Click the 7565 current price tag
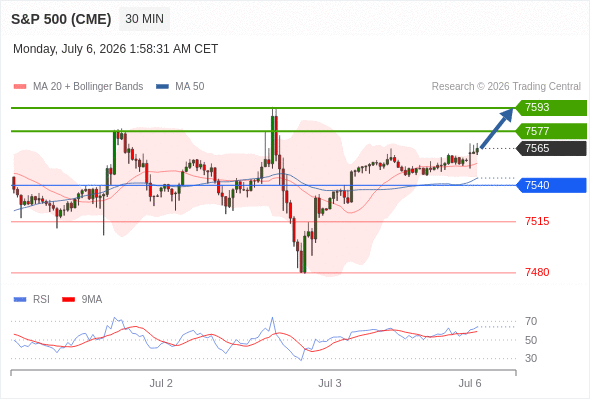Screen dimensions: 590x400 [551, 148]
